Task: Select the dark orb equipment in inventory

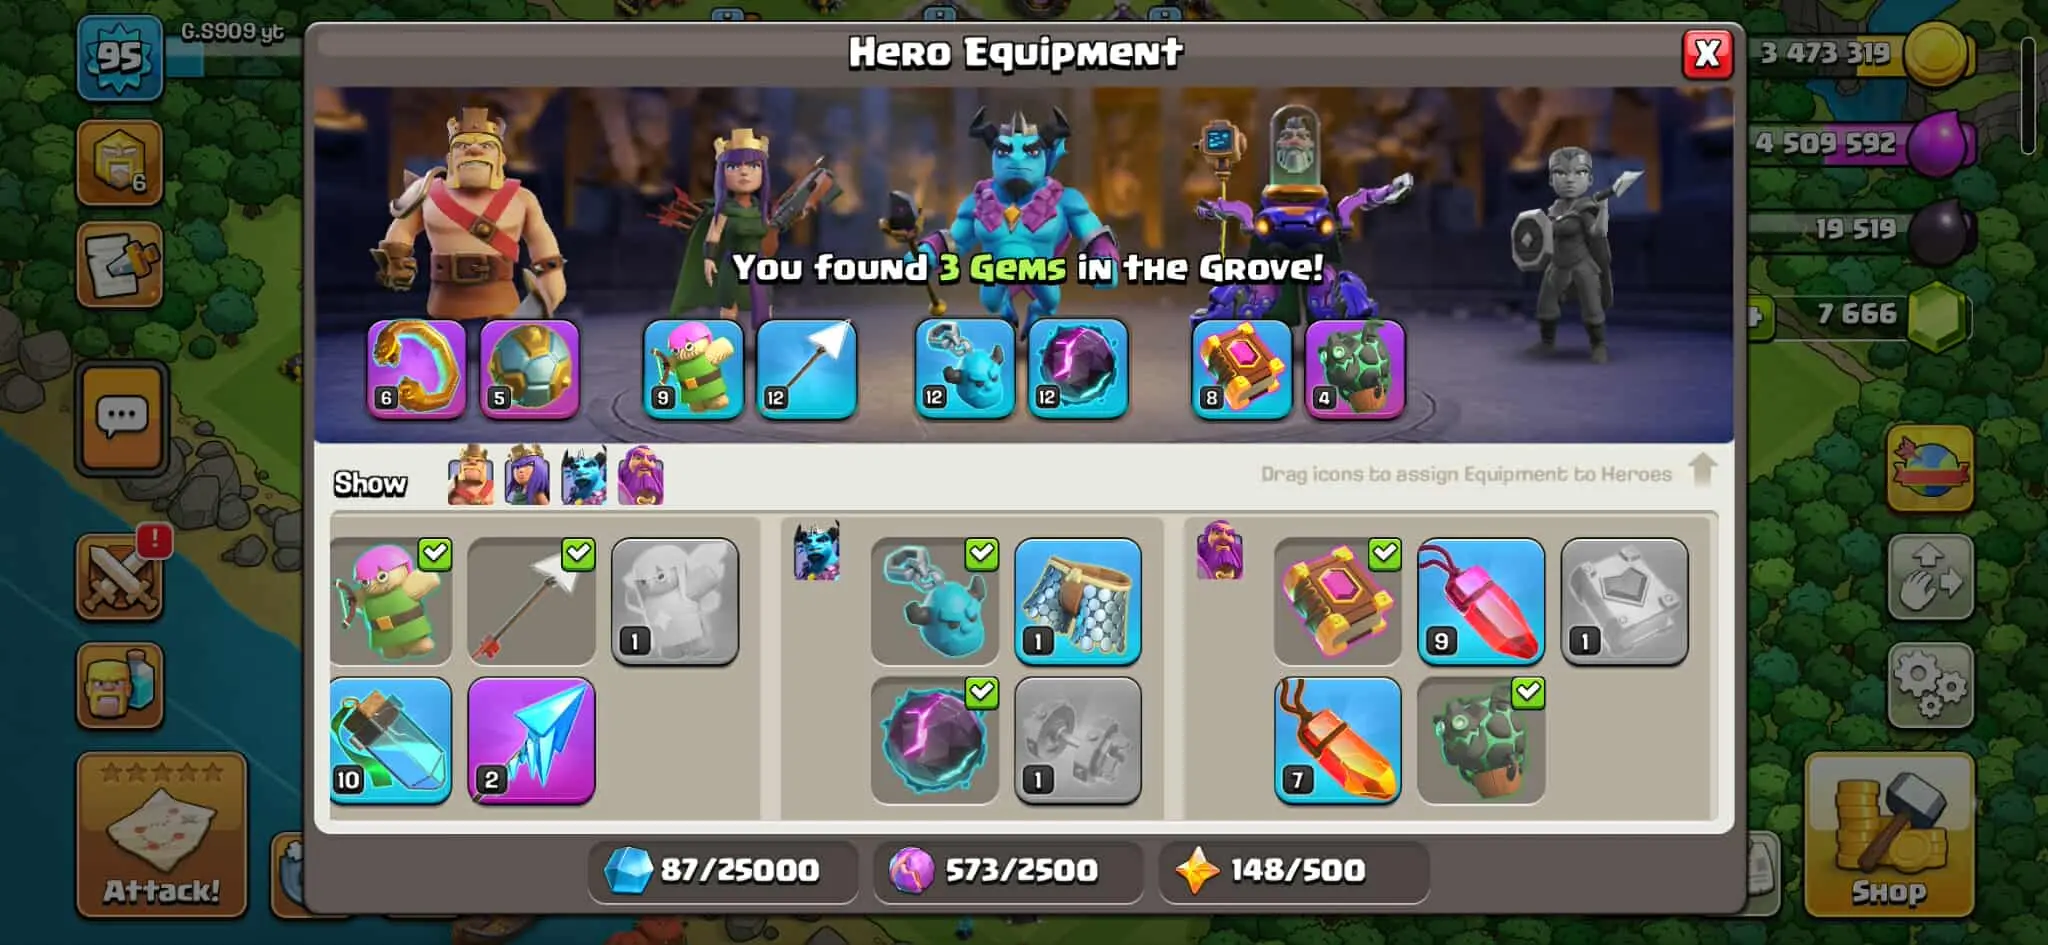Action: (x=934, y=741)
